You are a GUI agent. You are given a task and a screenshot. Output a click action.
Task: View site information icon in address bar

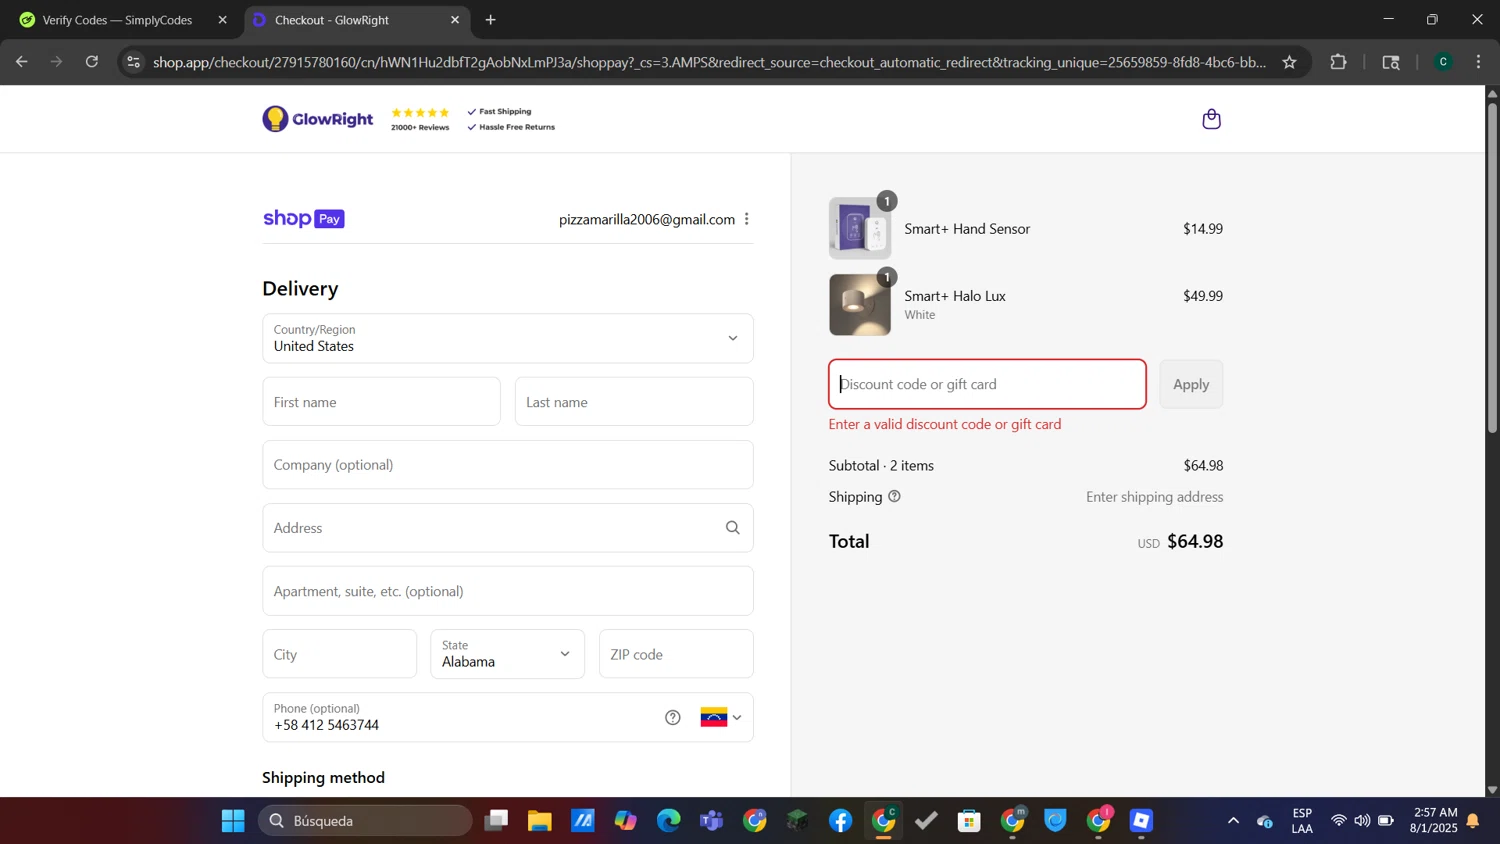(133, 62)
